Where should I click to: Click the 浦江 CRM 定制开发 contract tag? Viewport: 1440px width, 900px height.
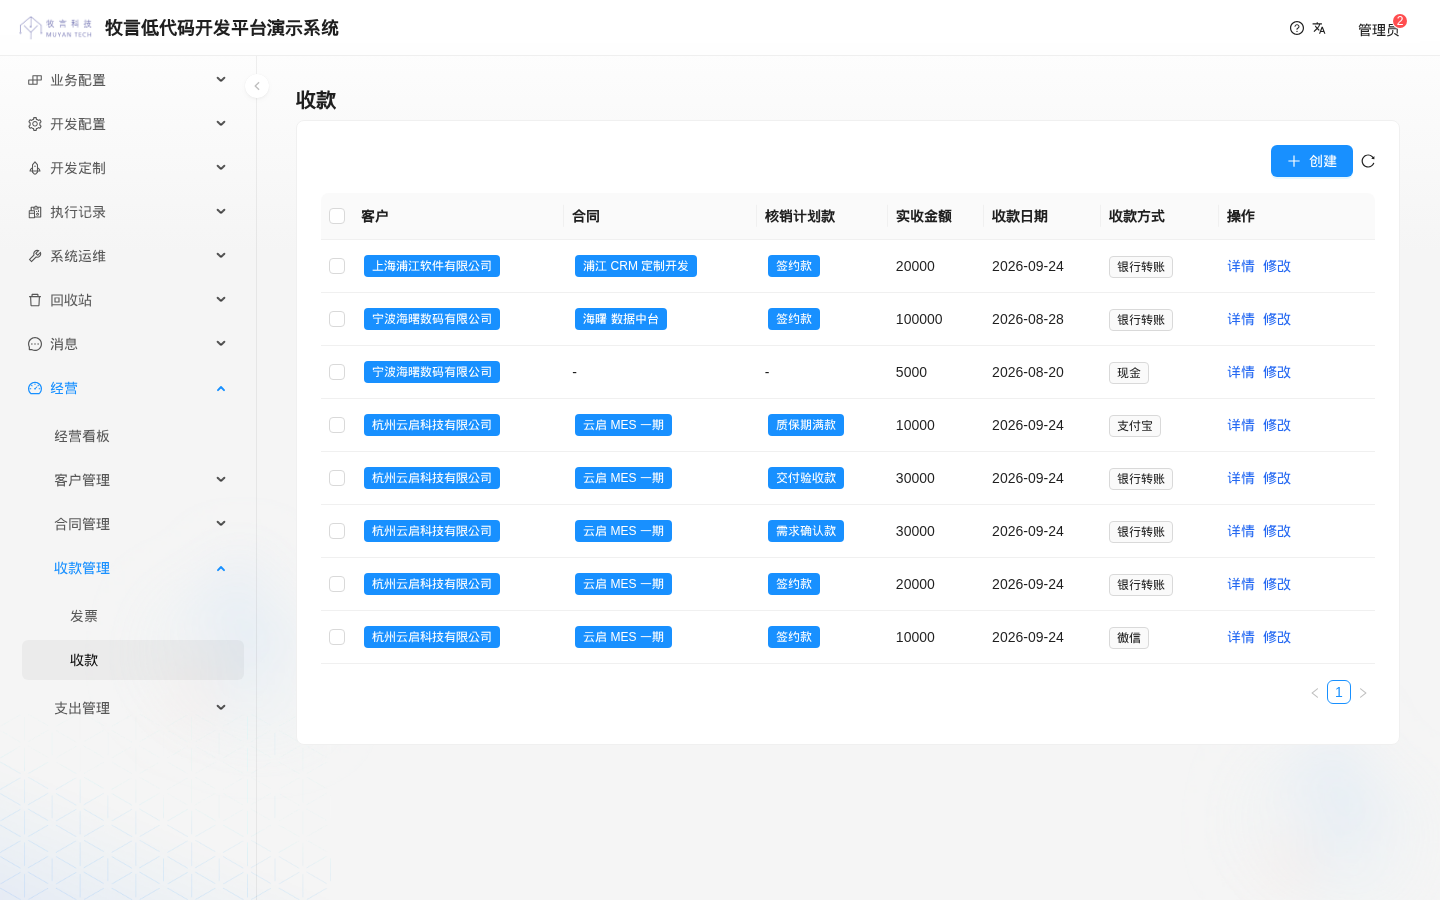tap(636, 266)
